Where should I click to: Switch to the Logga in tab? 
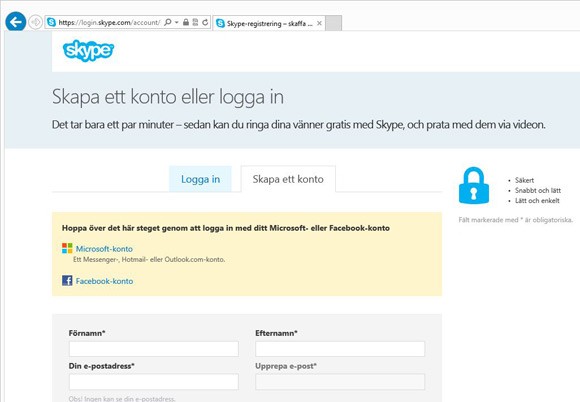coord(200,179)
